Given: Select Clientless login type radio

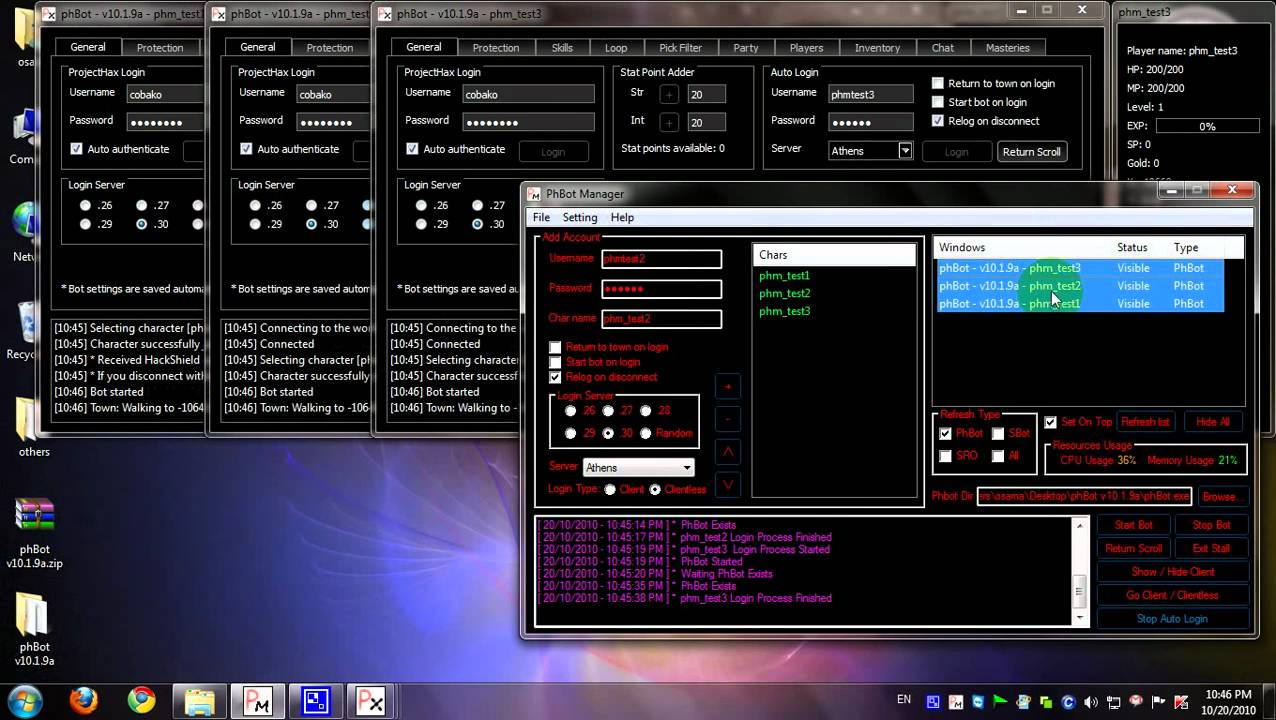Looking at the screenshot, I should pyautogui.click(x=655, y=489).
